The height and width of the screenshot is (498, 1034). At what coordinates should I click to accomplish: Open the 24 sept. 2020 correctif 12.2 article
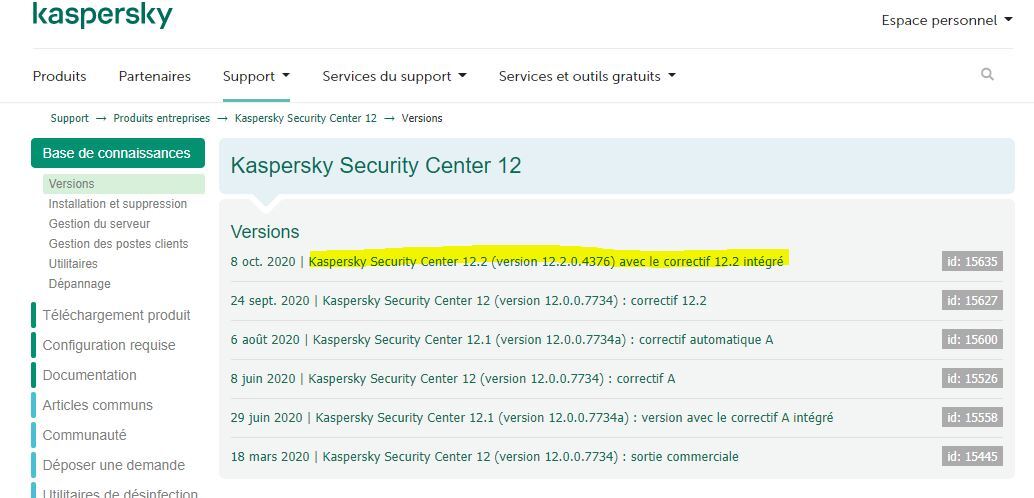click(514, 301)
